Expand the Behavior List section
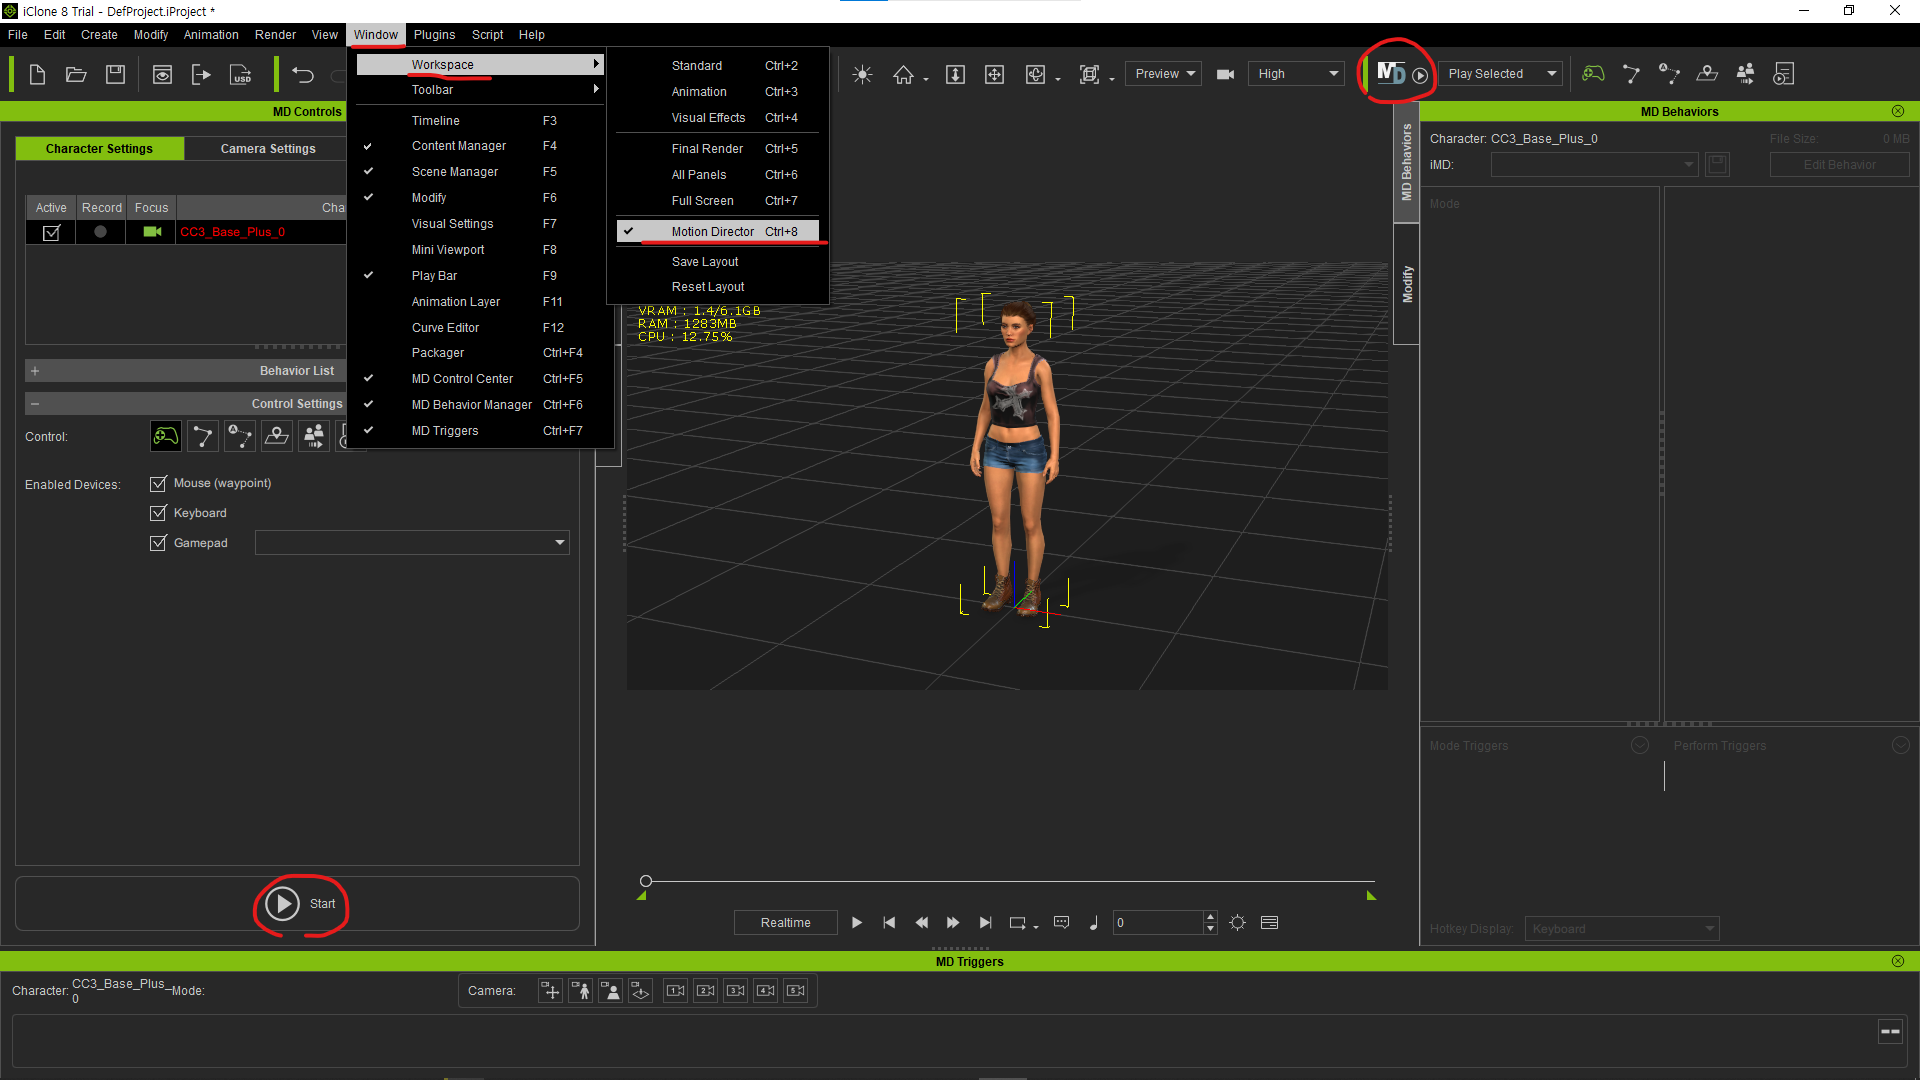The width and height of the screenshot is (1920, 1080). [35, 371]
